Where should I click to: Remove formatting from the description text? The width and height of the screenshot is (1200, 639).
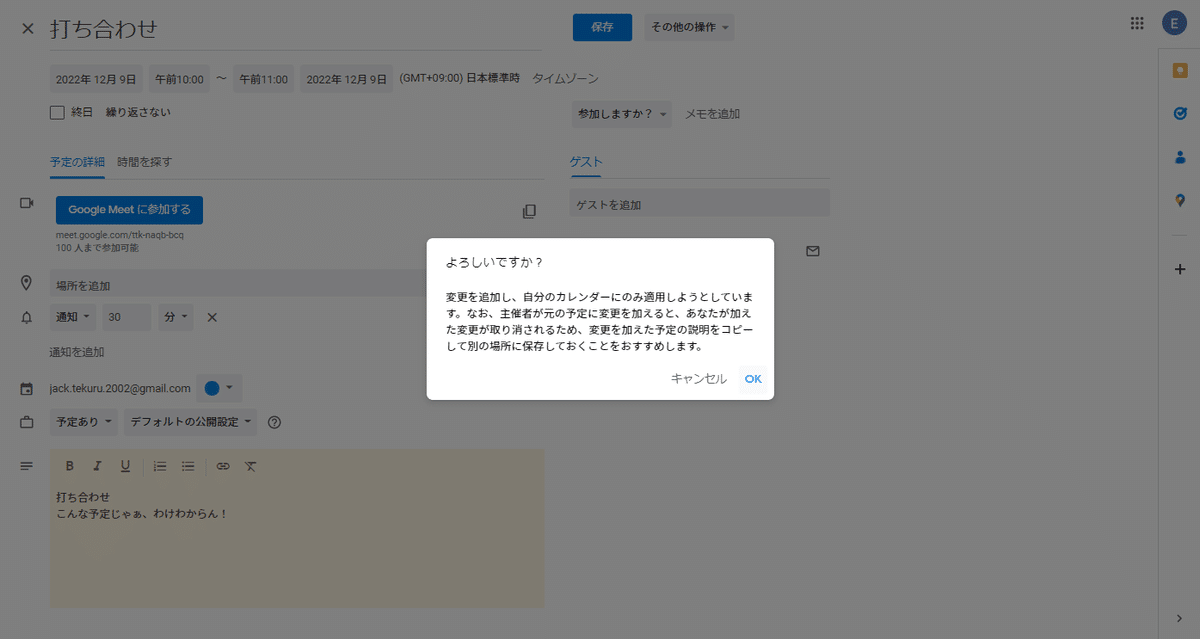251,465
